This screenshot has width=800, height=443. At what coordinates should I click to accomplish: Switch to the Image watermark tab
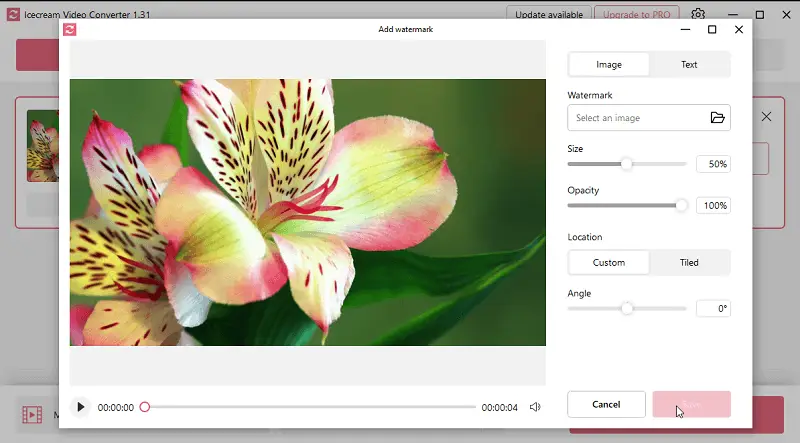pos(609,65)
